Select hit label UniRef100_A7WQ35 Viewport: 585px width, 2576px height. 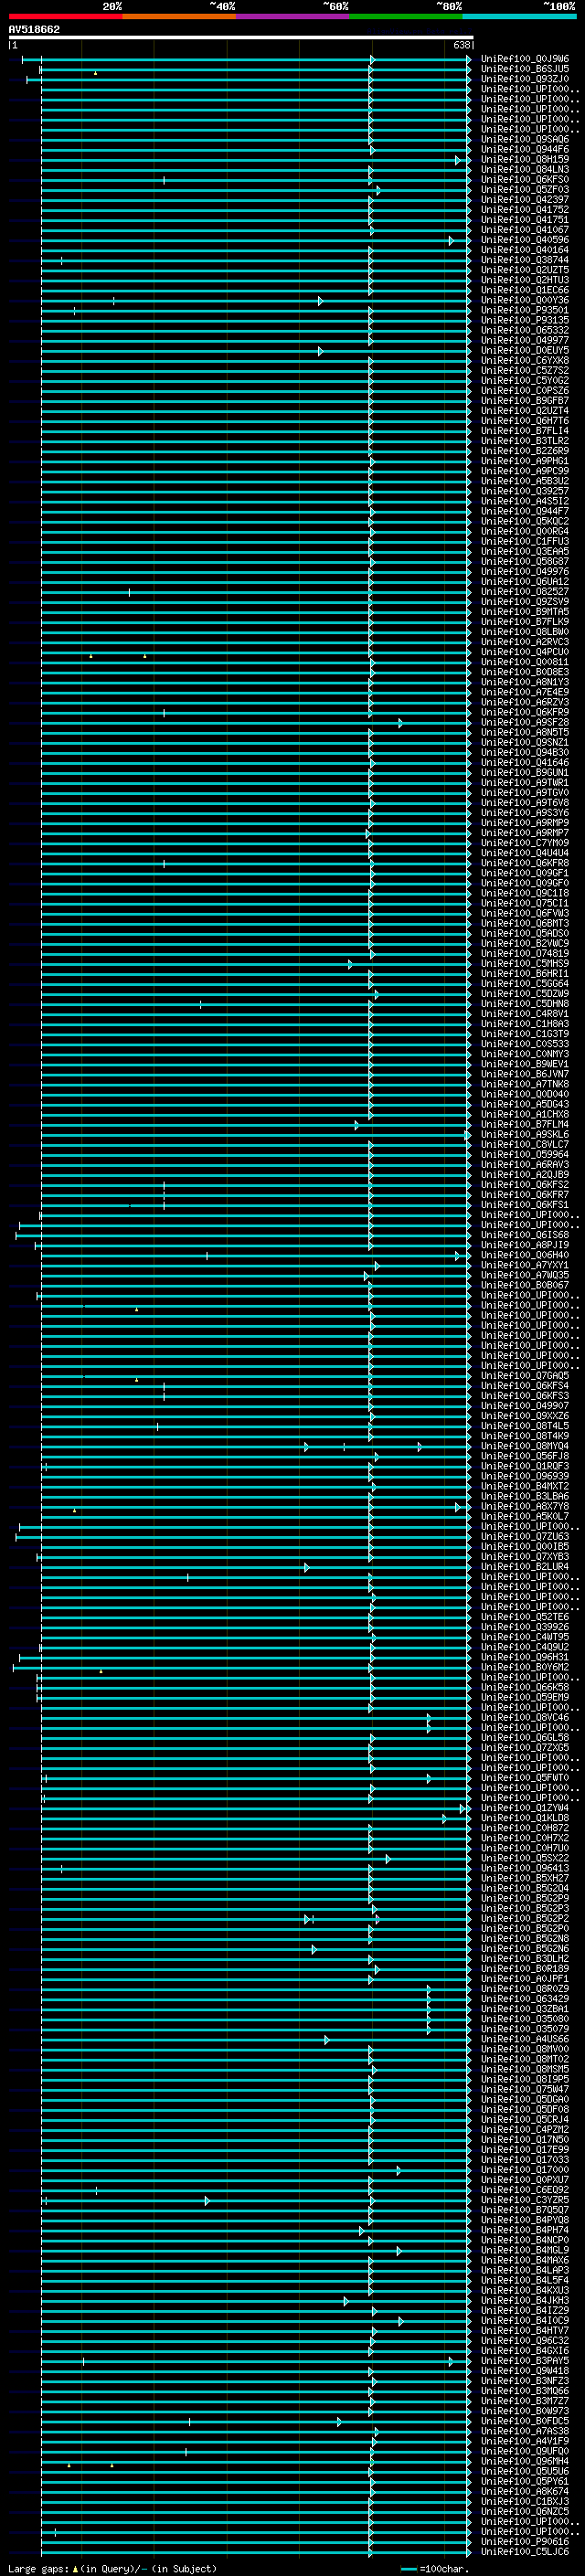(x=525, y=1275)
